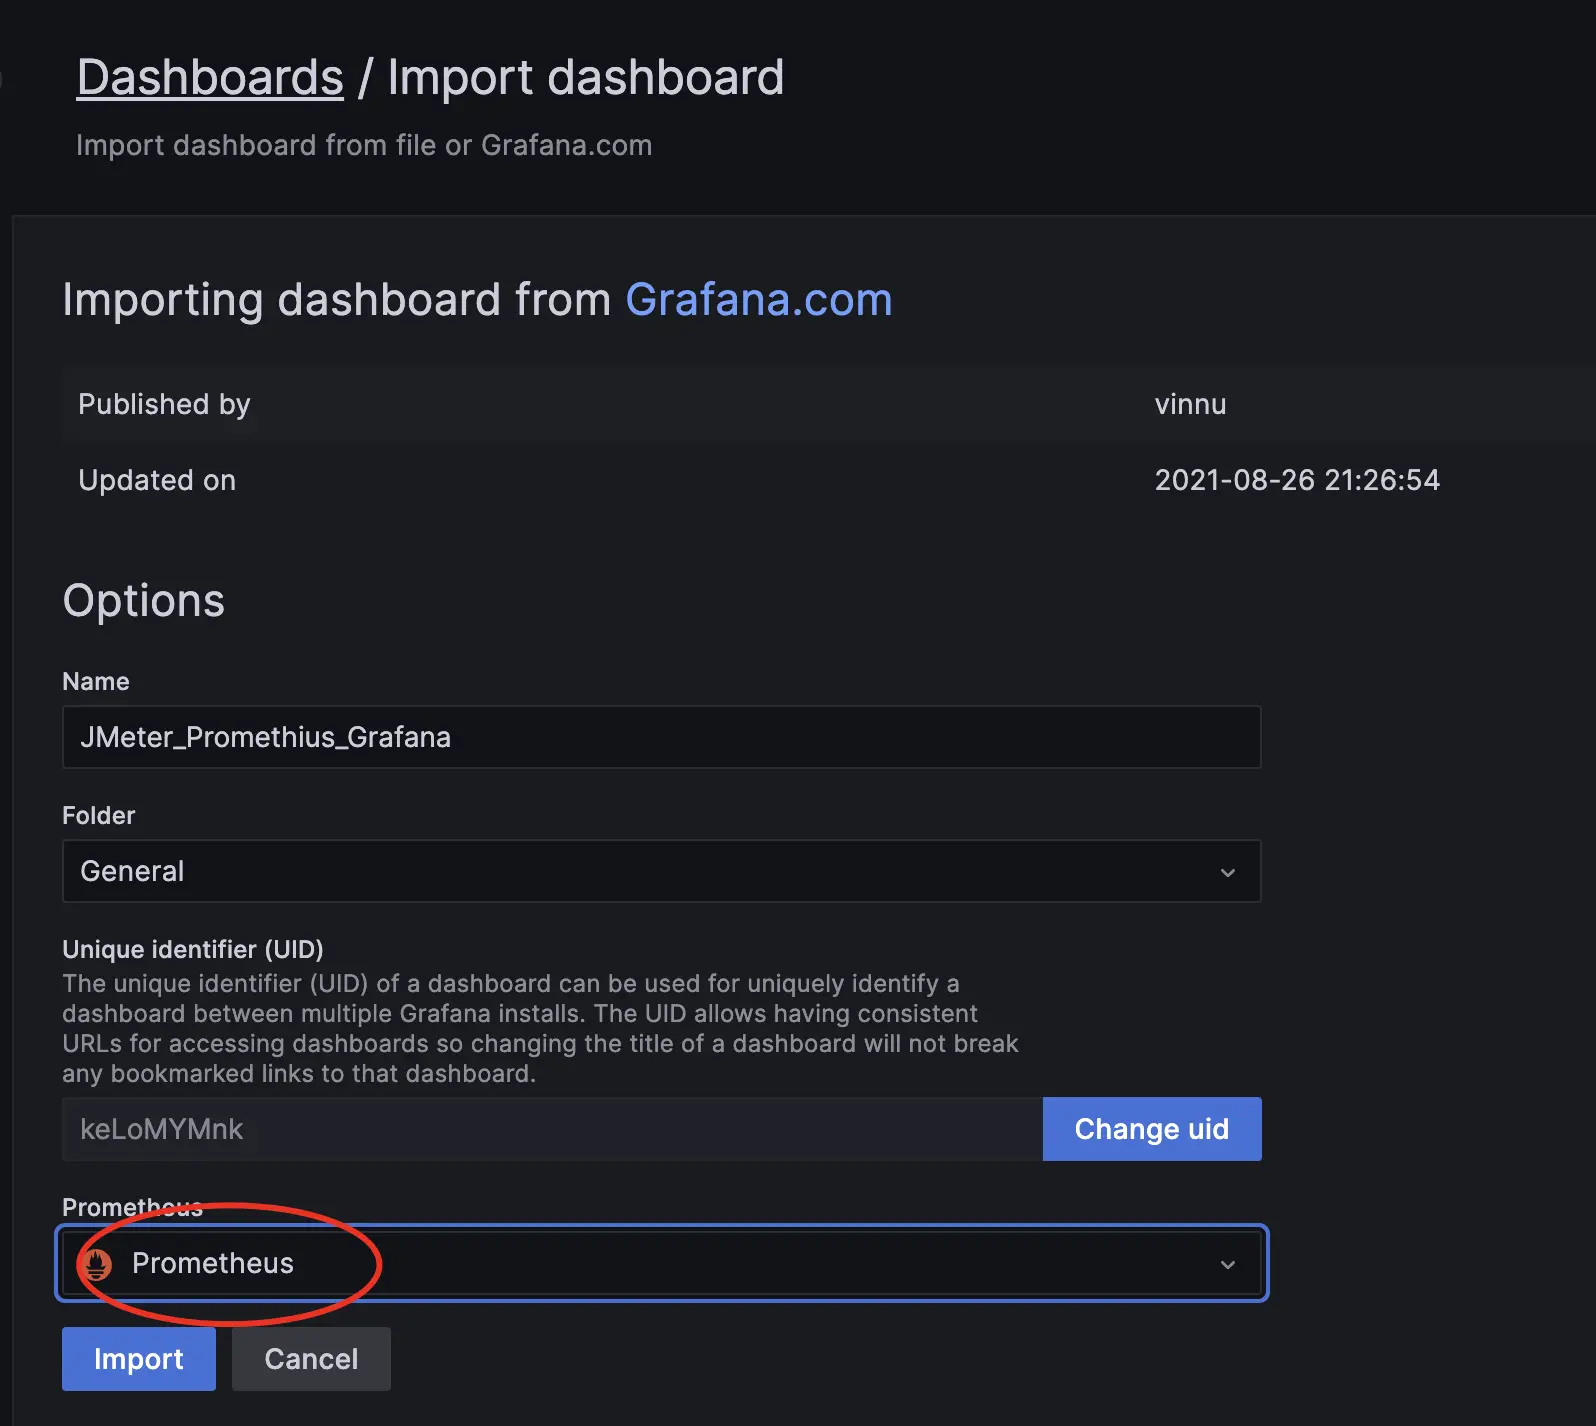Select the publisher name vinnu
Screen dimensions: 1596x1426
pyautogui.click(x=1190, y=405)
